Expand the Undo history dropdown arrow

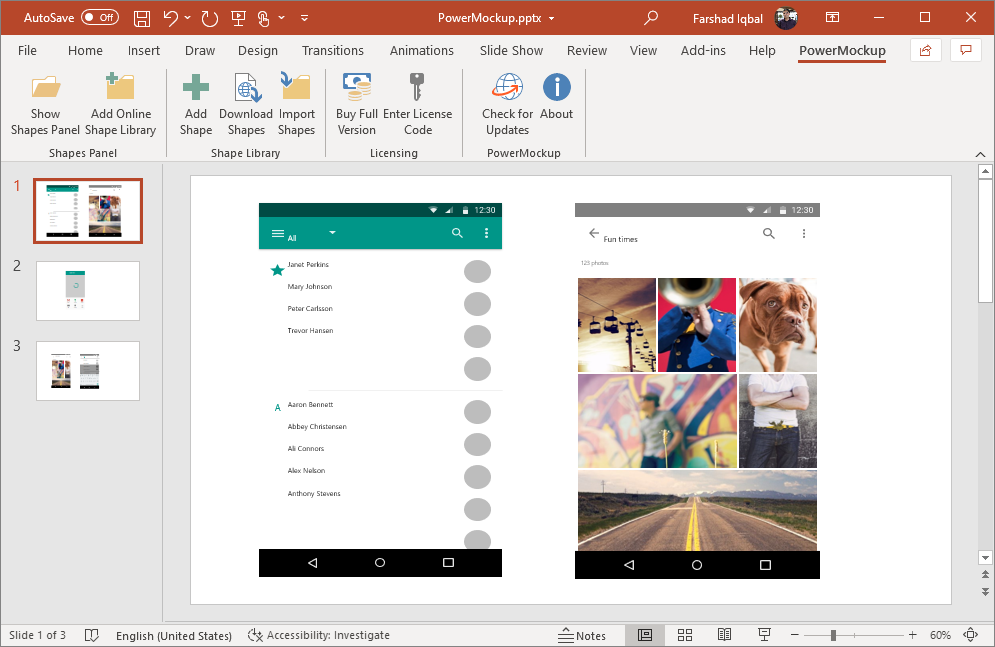point(187,18)
